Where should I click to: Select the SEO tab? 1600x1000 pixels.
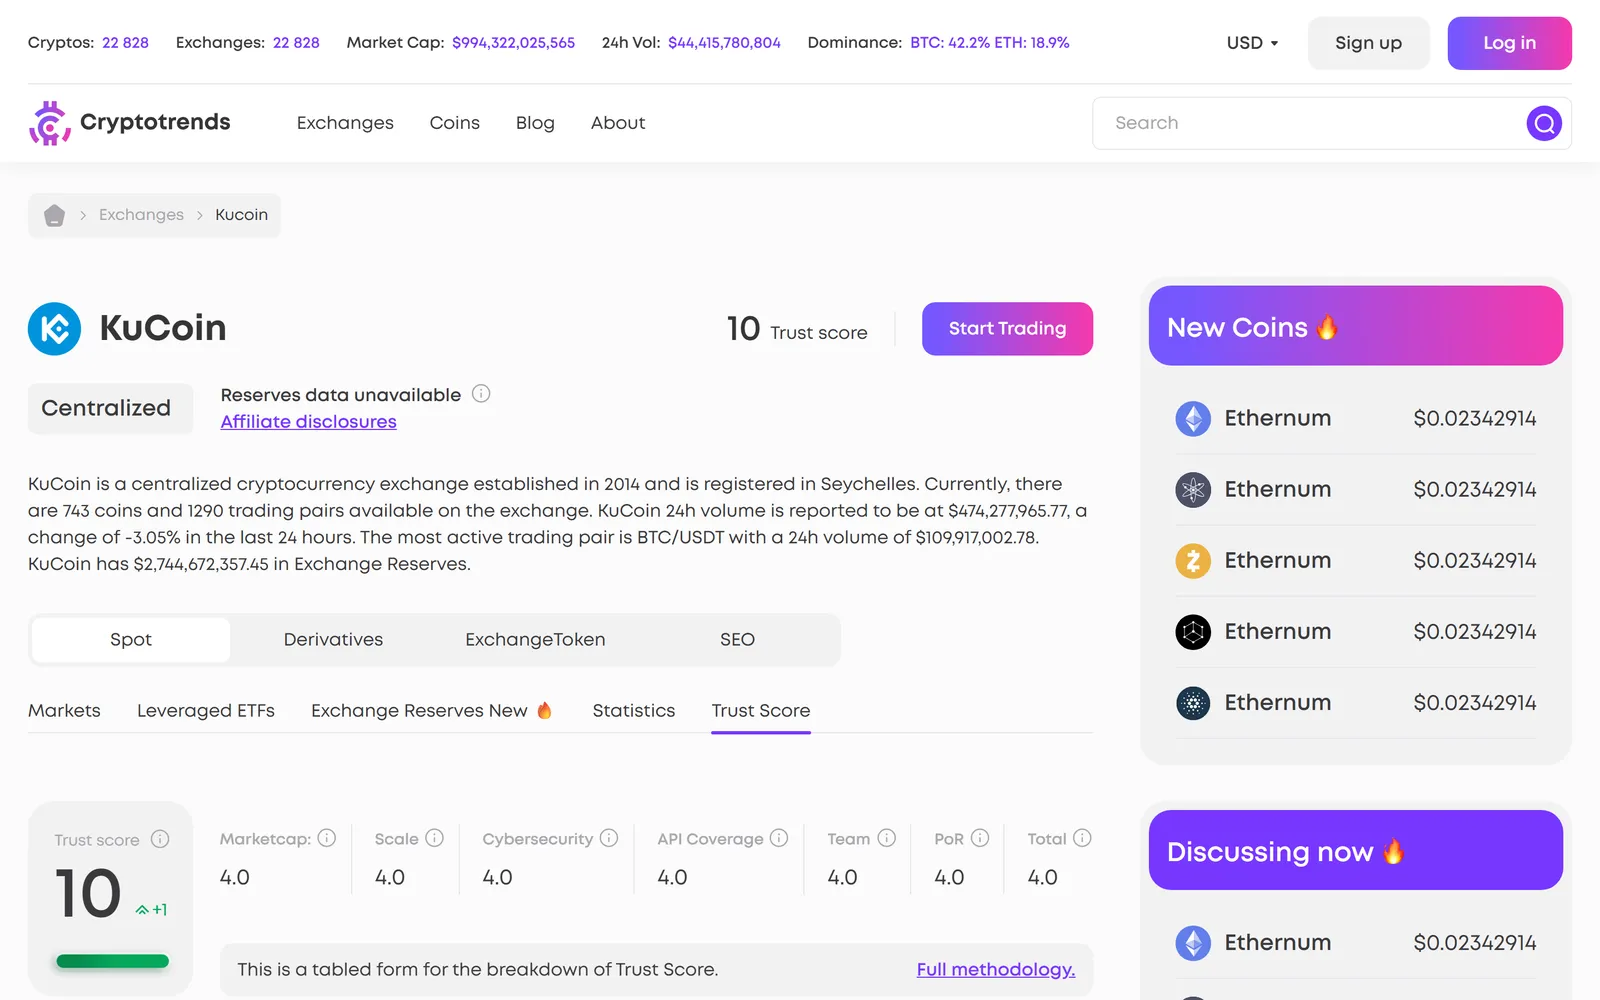[x=737, y=640]
